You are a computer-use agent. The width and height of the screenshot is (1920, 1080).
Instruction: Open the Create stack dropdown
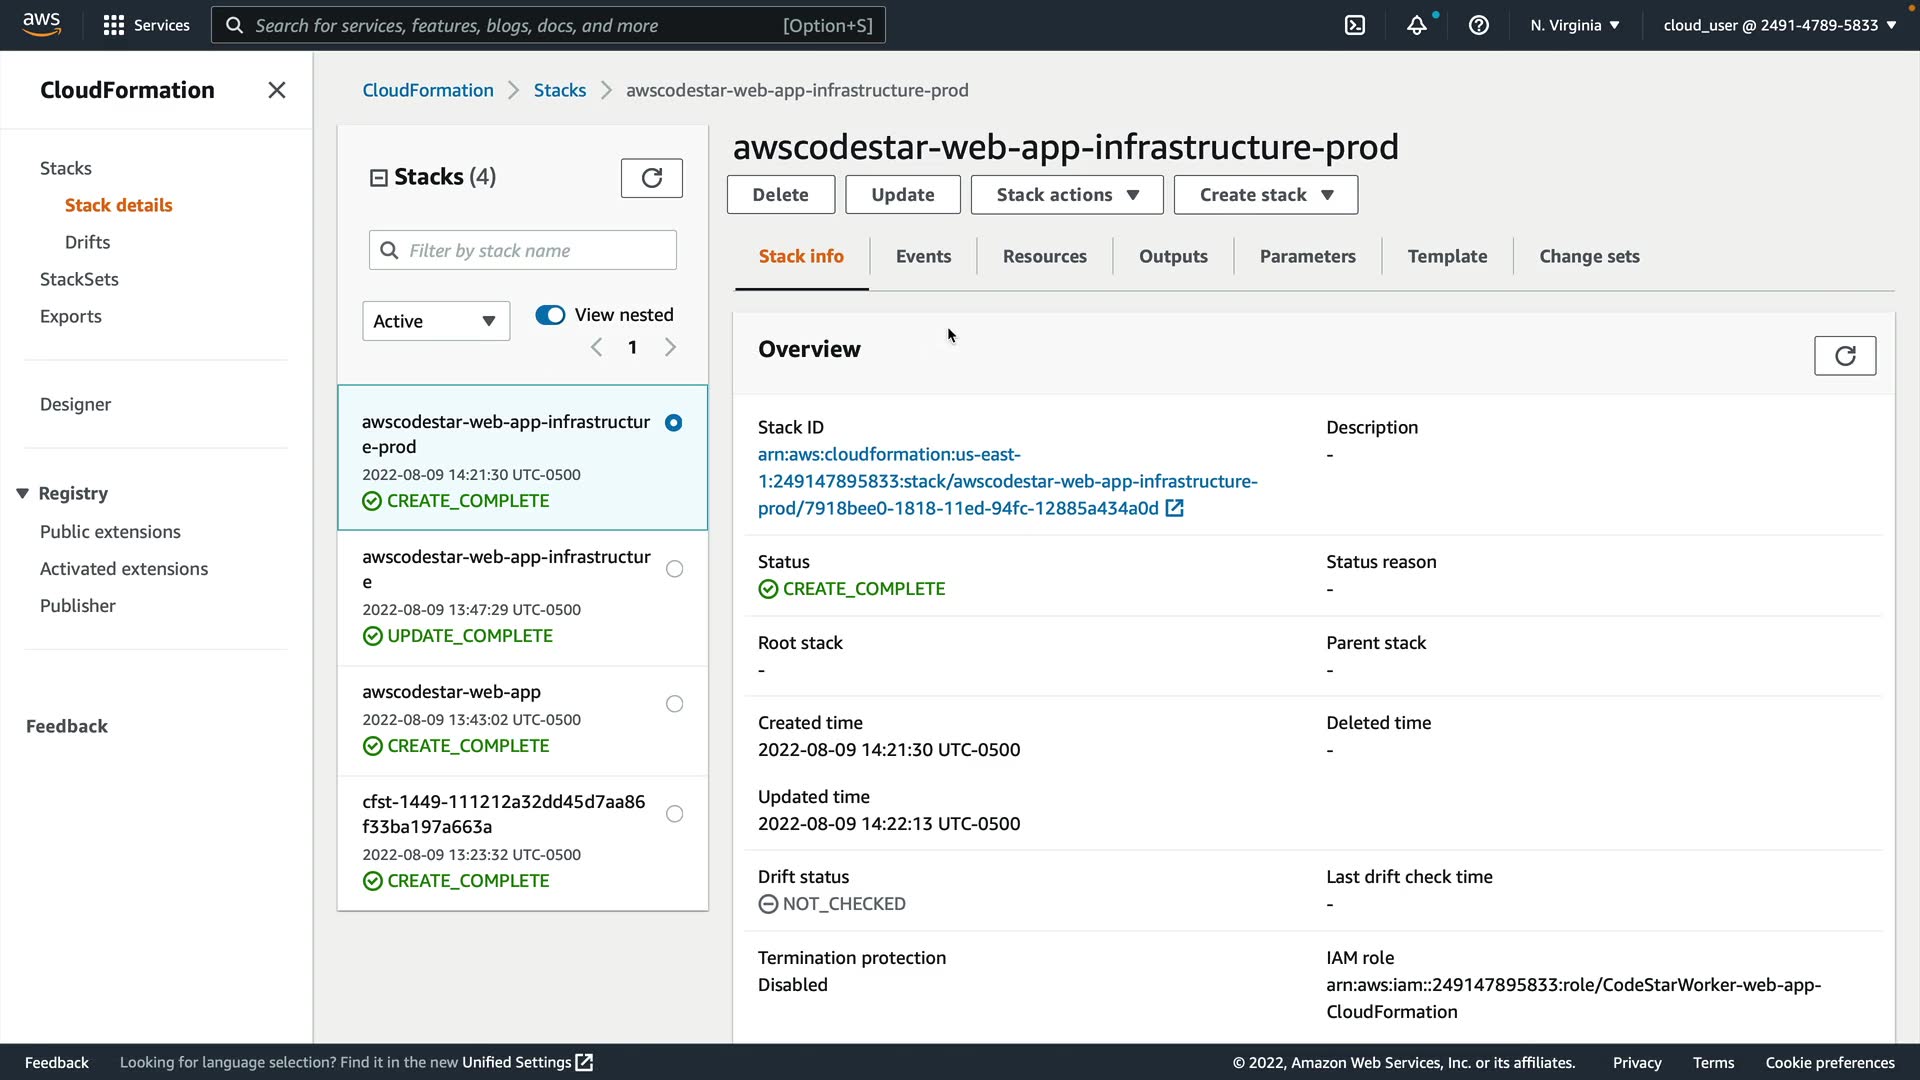(x=1265, y=195)
